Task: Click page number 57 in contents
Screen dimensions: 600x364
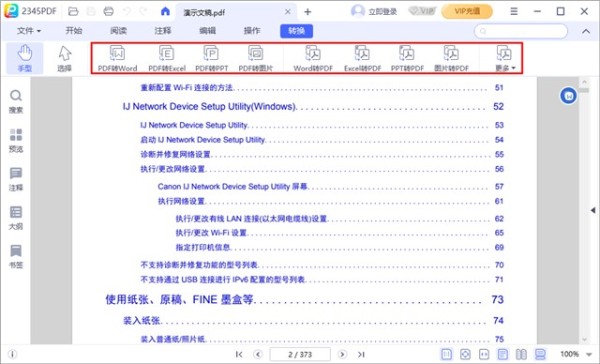Action: coord(499,186)
